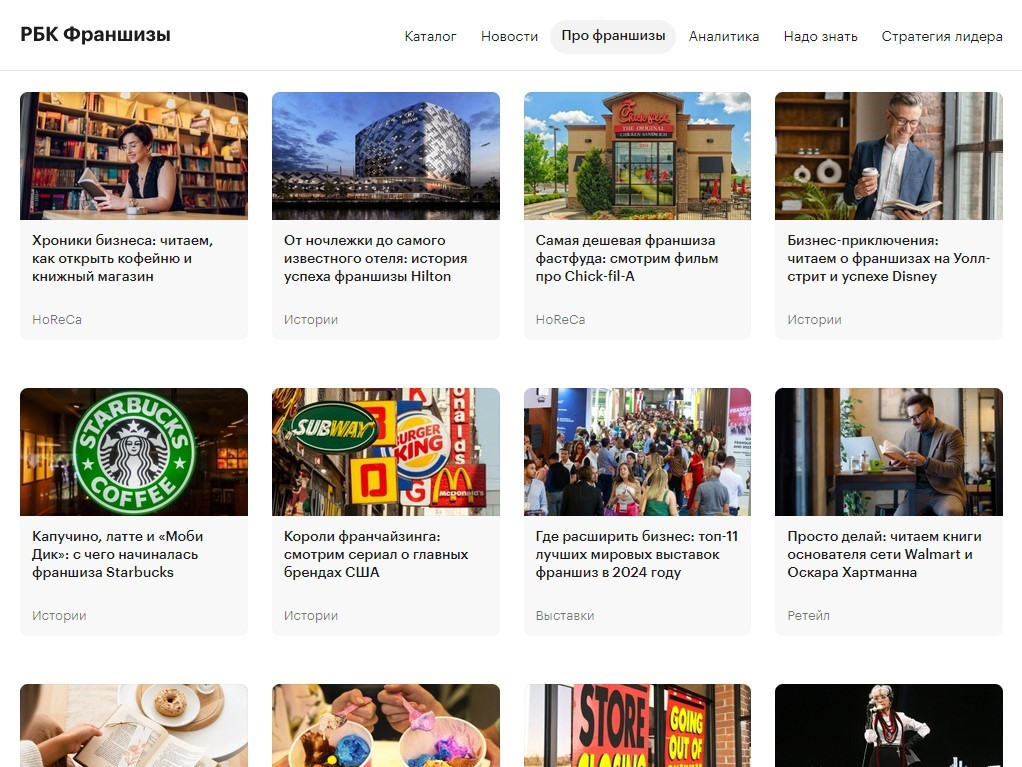Open the crowded exhibition hall thumbnail
This screenshot has width=1022, height=767.
637,452
